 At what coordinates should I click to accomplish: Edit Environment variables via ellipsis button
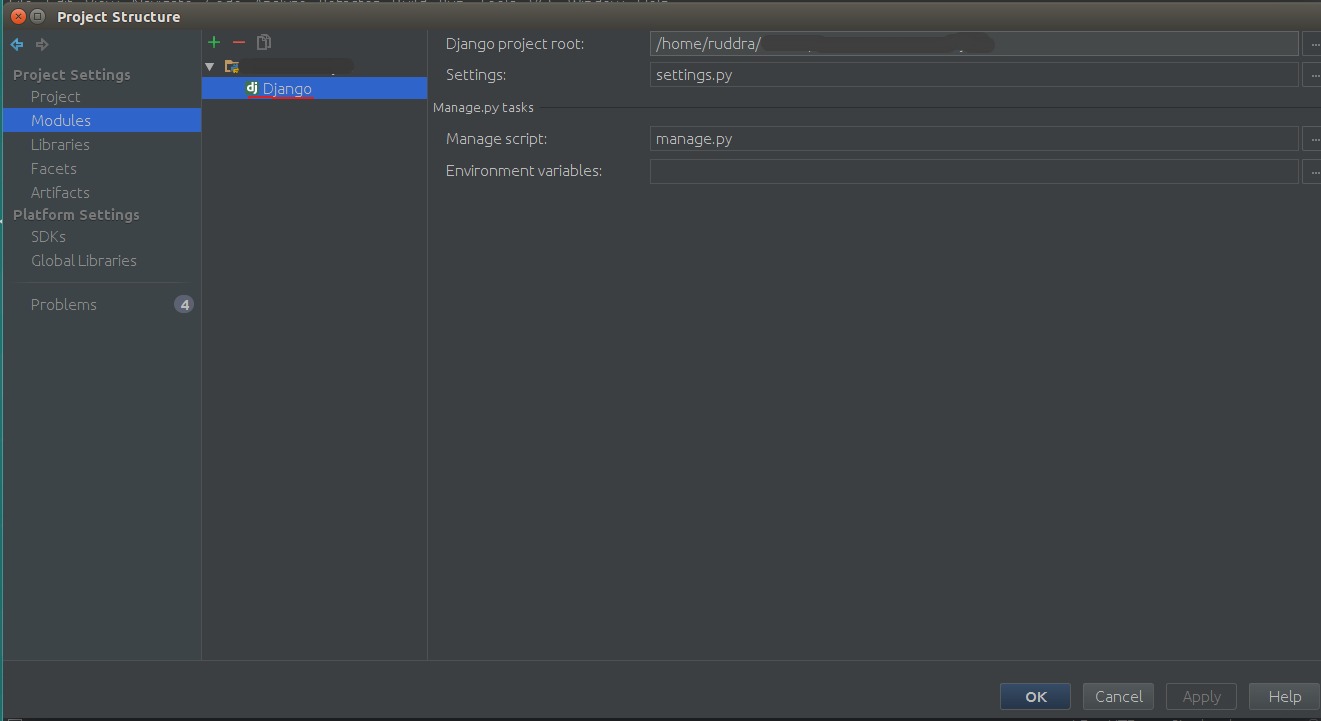(x=1312, y=171)
